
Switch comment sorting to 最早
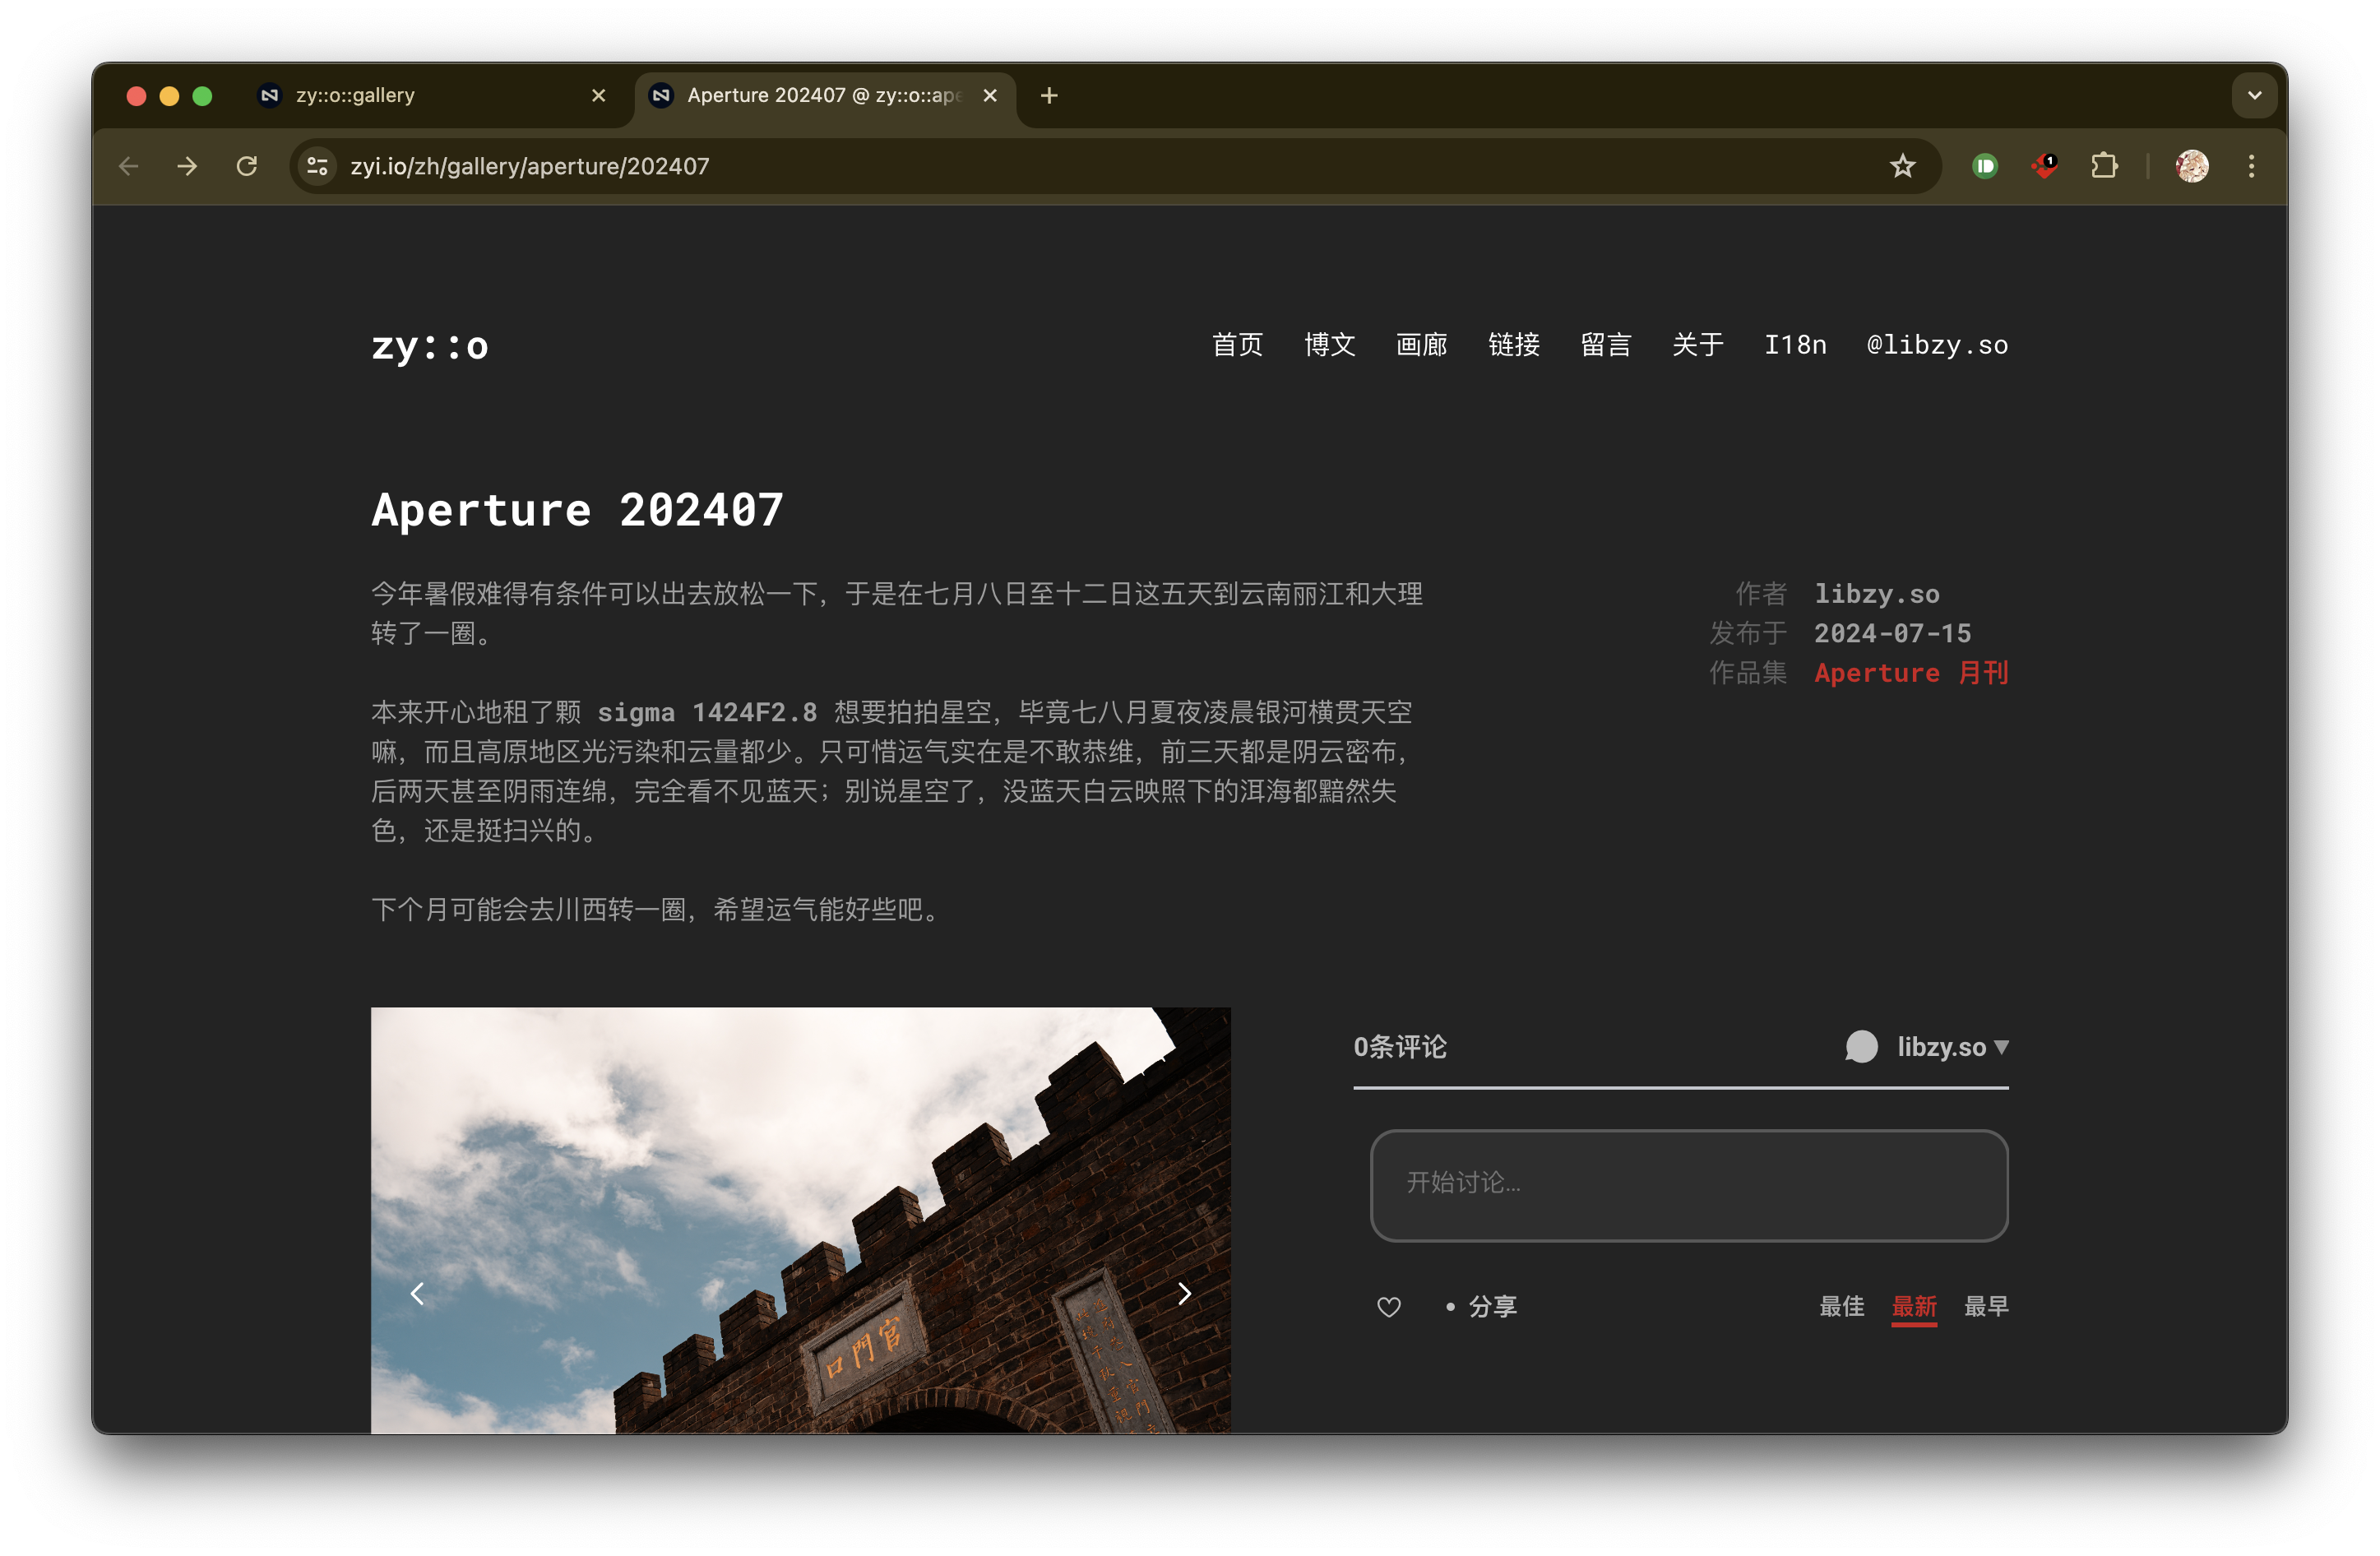tap(1986, 1306)
